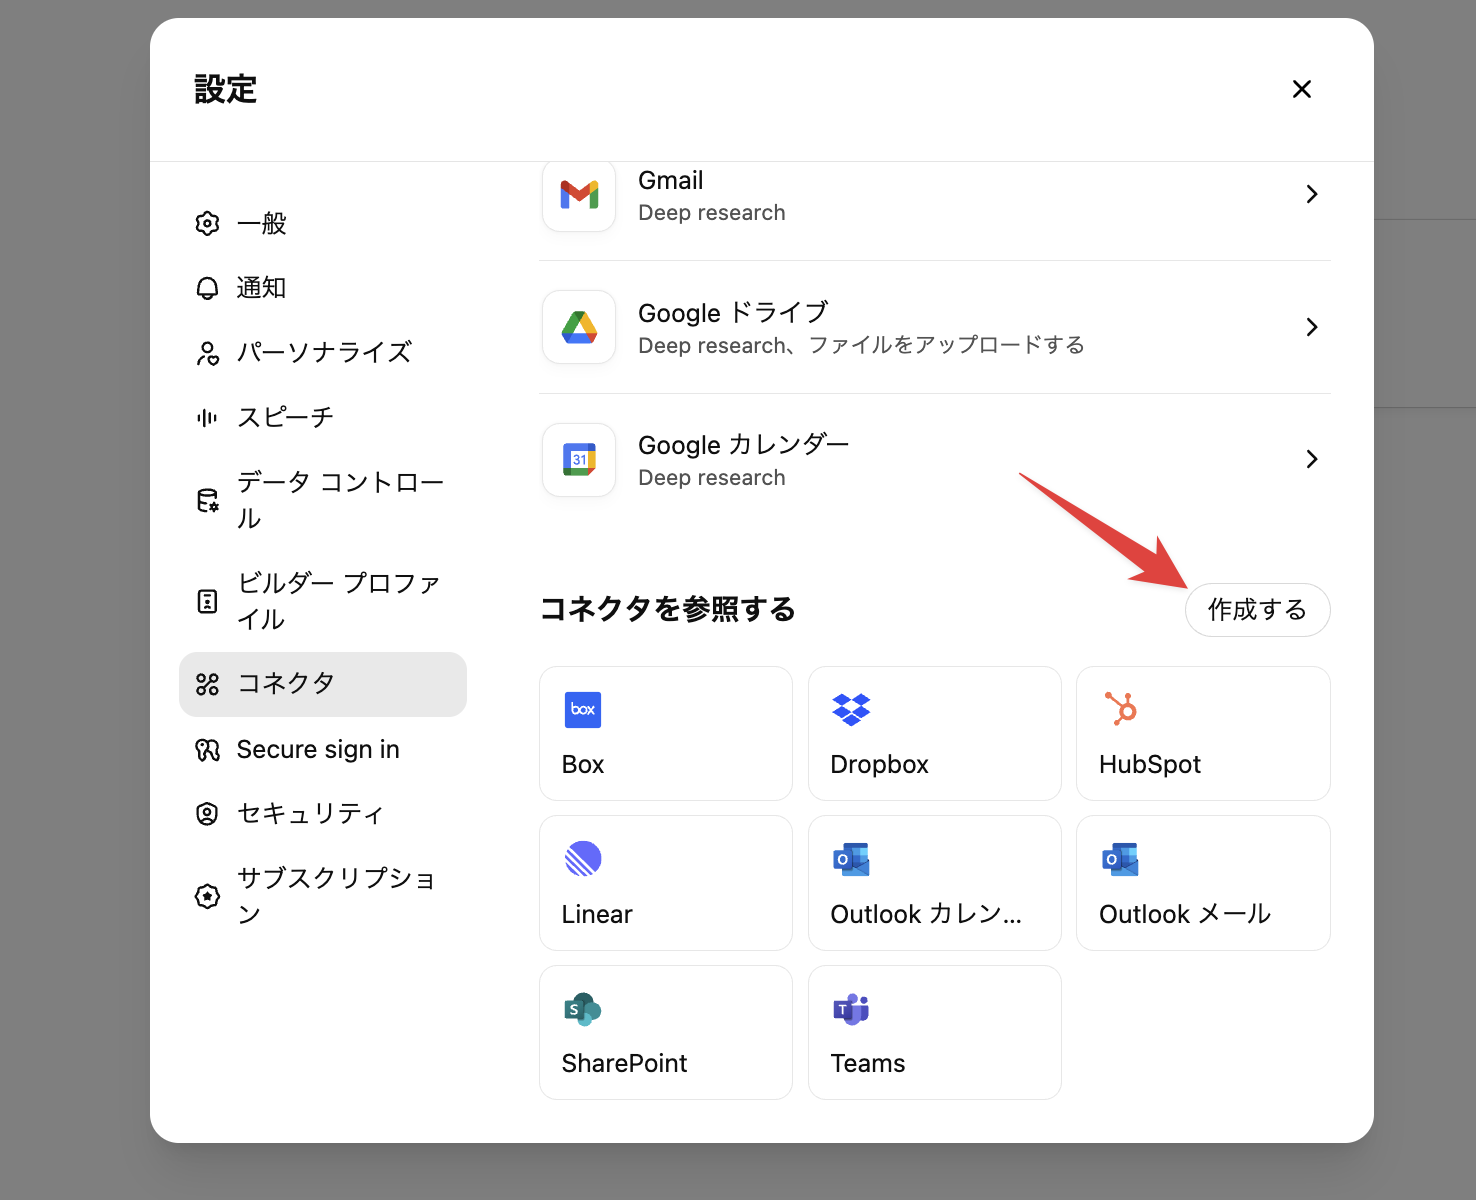Click 'Deep research、ファイルをアップロードする' description
This screenshot has width=1476, height=1200.
pos(861,346)
